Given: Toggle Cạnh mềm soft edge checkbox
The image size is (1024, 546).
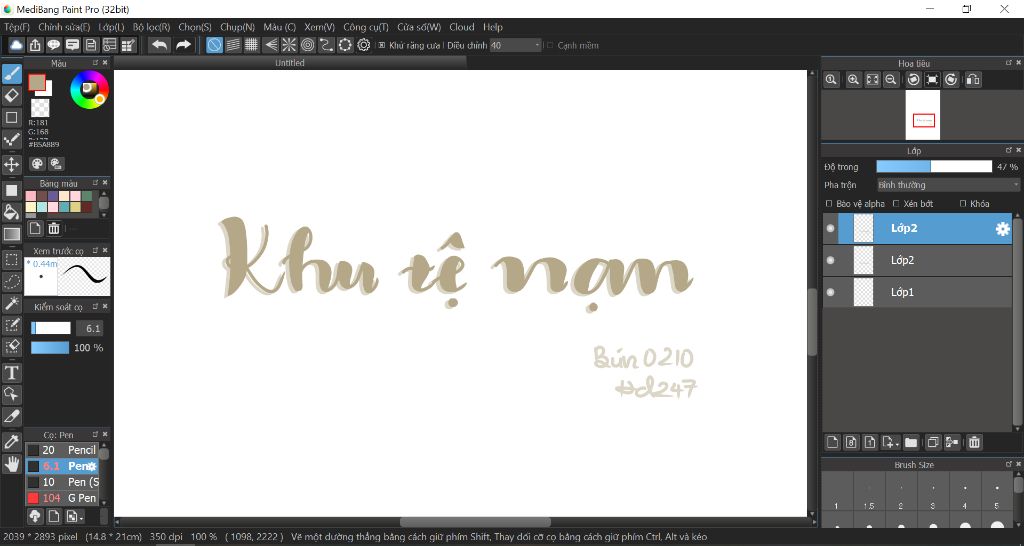Looking at the screenshot, I should (550, 46).
